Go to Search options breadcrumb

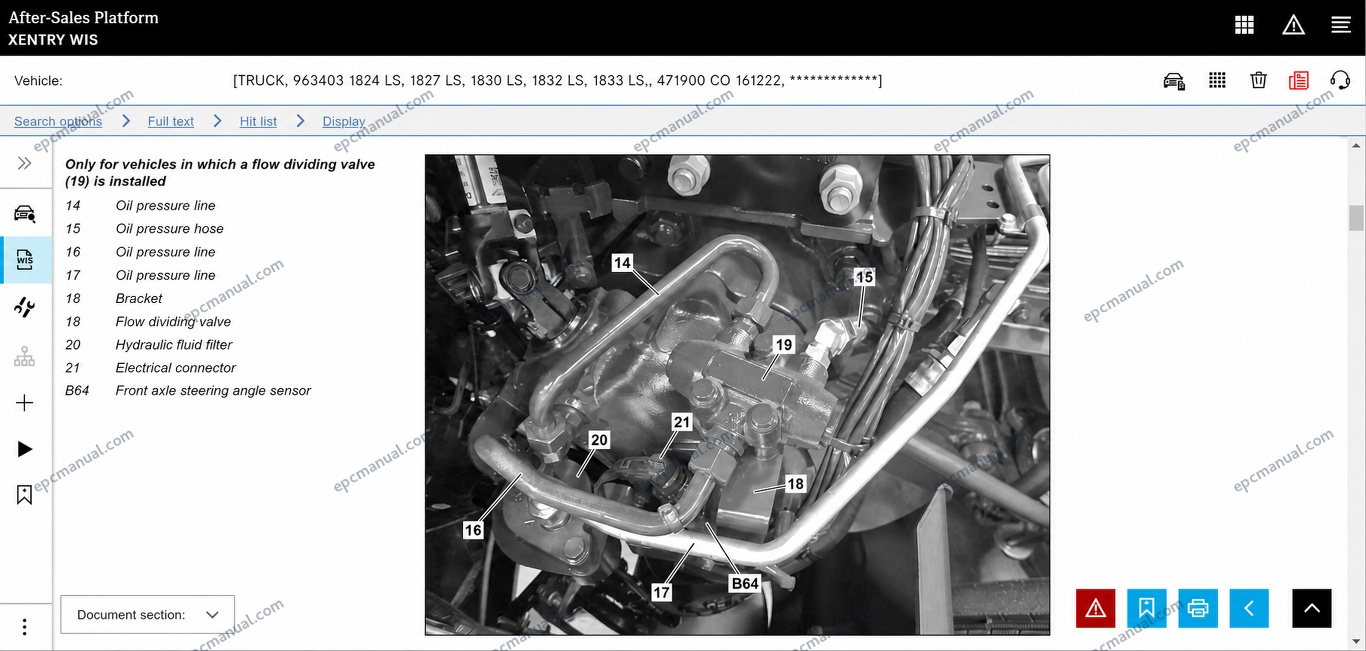58,121
